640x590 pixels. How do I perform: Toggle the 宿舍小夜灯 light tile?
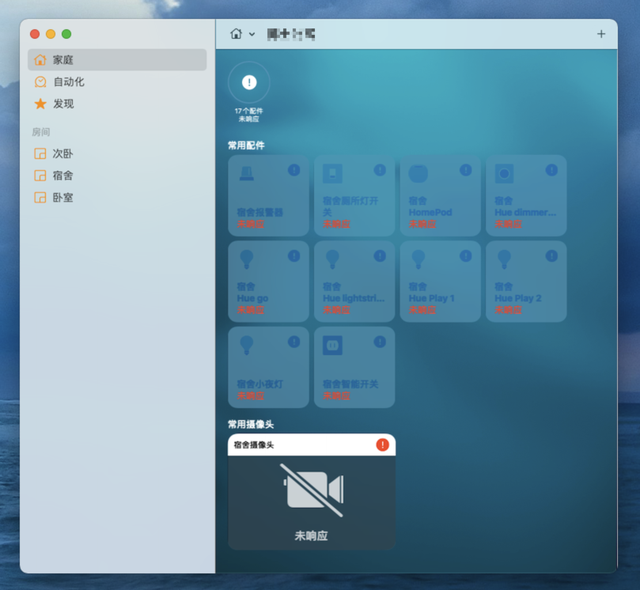pyautogui.click(x=269, y=367)
